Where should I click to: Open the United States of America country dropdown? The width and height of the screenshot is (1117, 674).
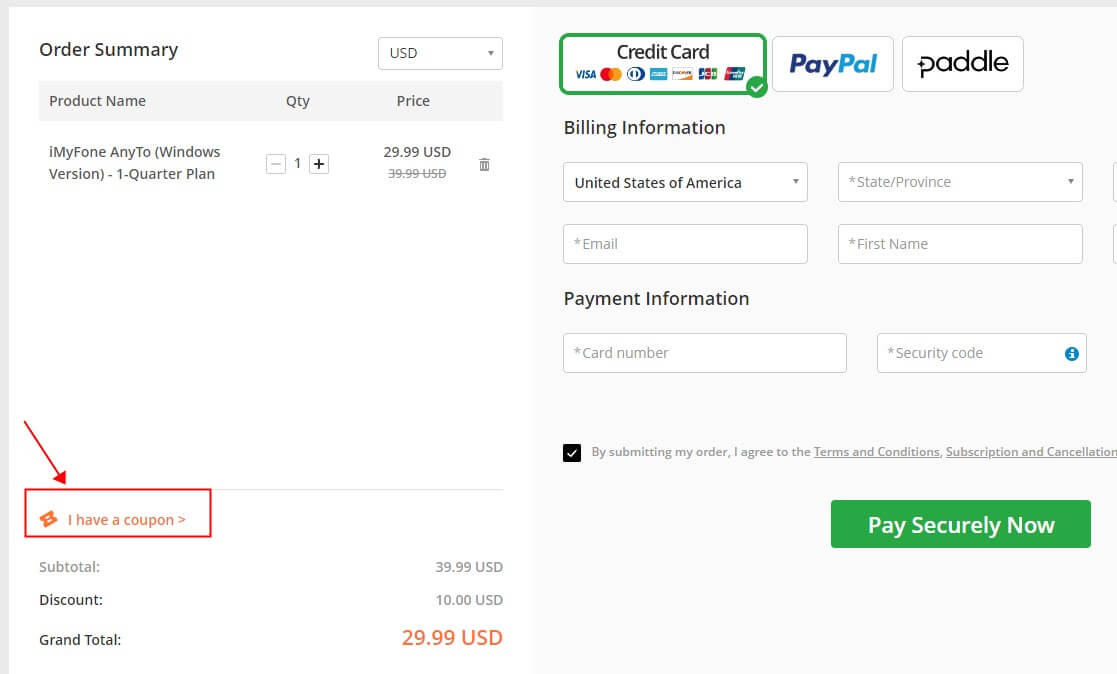point(685,182)
